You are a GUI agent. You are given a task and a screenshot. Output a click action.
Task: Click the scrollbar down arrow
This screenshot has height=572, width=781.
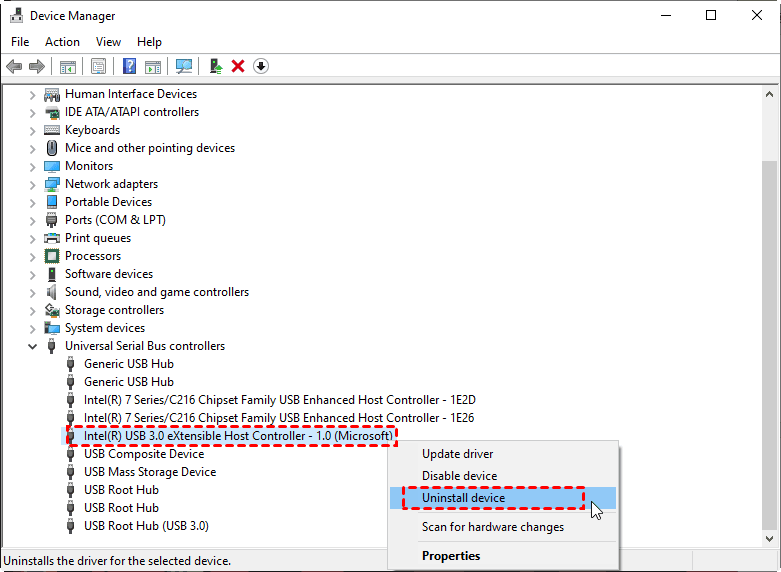point(769,538)
